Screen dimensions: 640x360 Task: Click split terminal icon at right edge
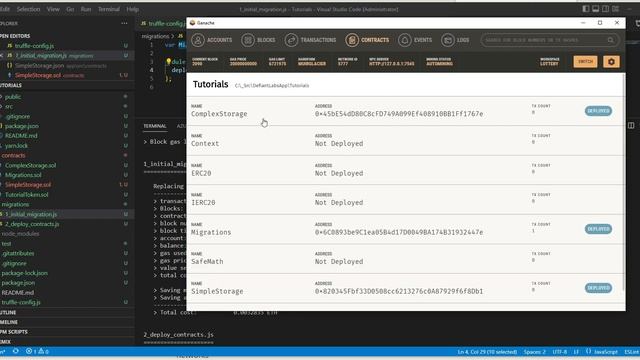(x=631, y=125)
